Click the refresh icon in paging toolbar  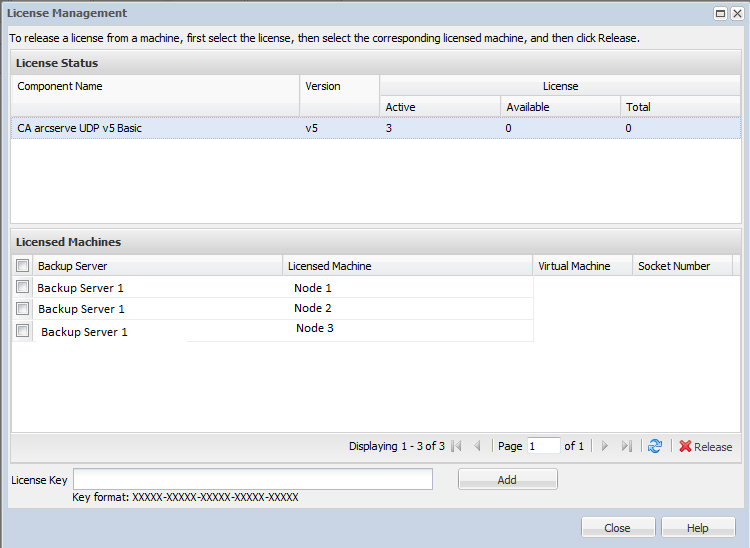[x=655, y=446]
